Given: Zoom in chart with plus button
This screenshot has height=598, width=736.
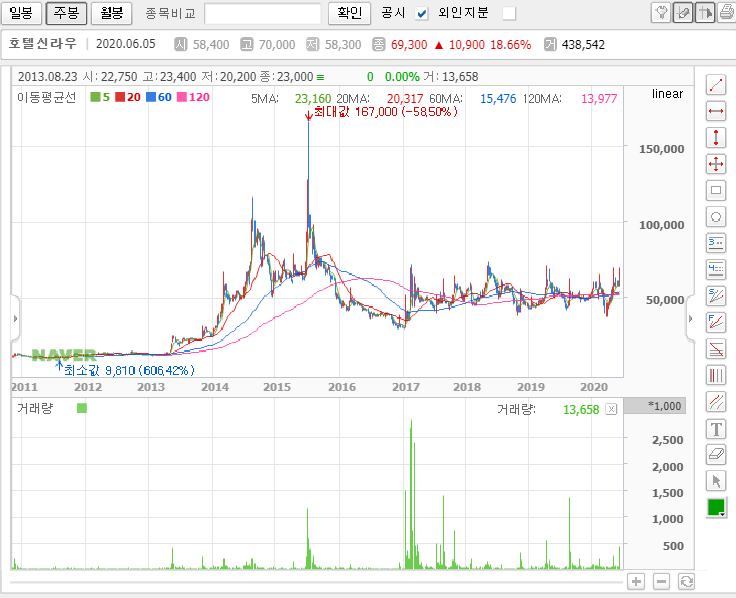Looking at the screenshot, I should (x=636, y=582).
